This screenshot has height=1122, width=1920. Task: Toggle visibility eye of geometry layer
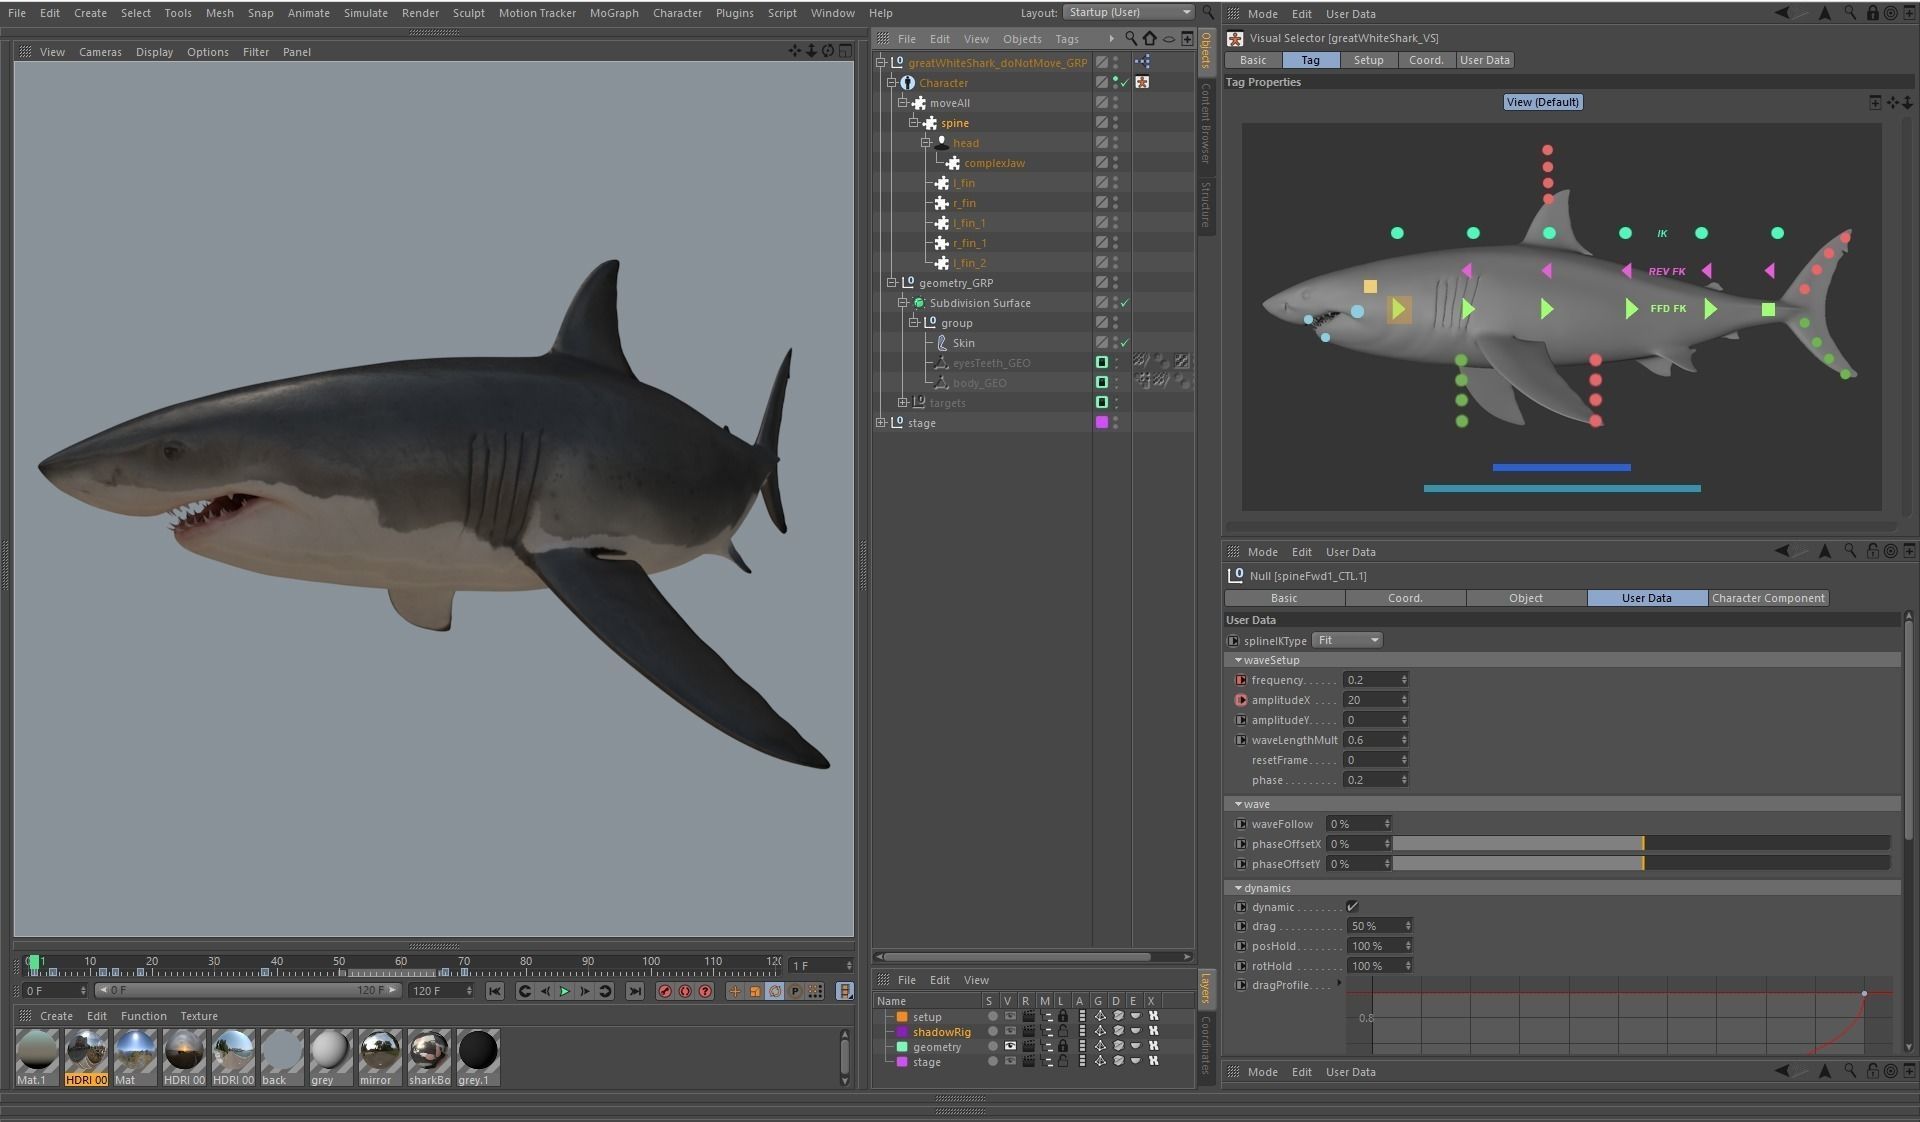point(1010,1046)
